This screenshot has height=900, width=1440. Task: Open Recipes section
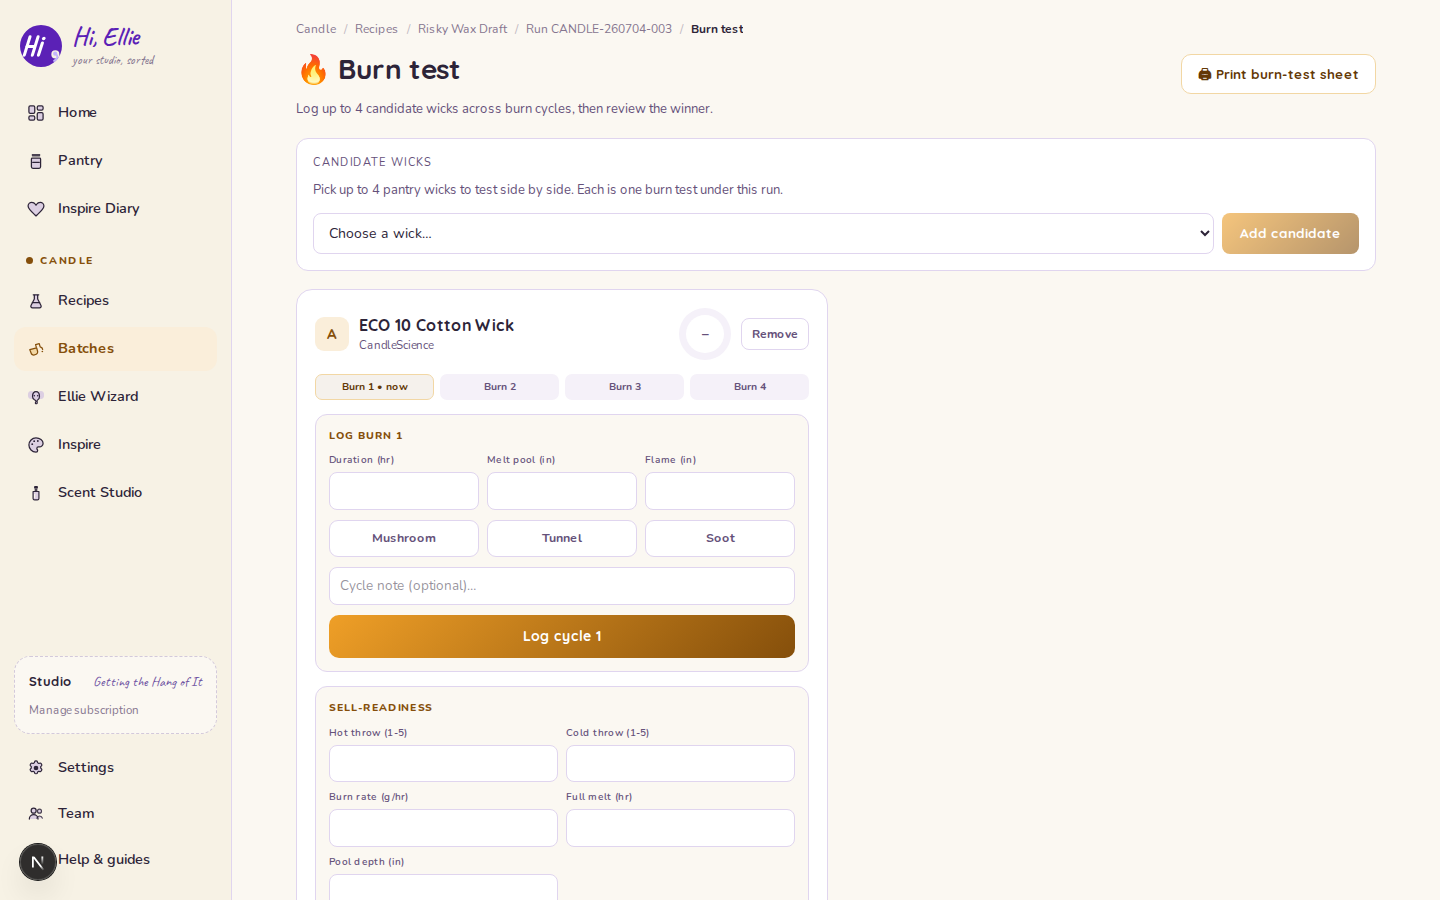pos(115,301)
